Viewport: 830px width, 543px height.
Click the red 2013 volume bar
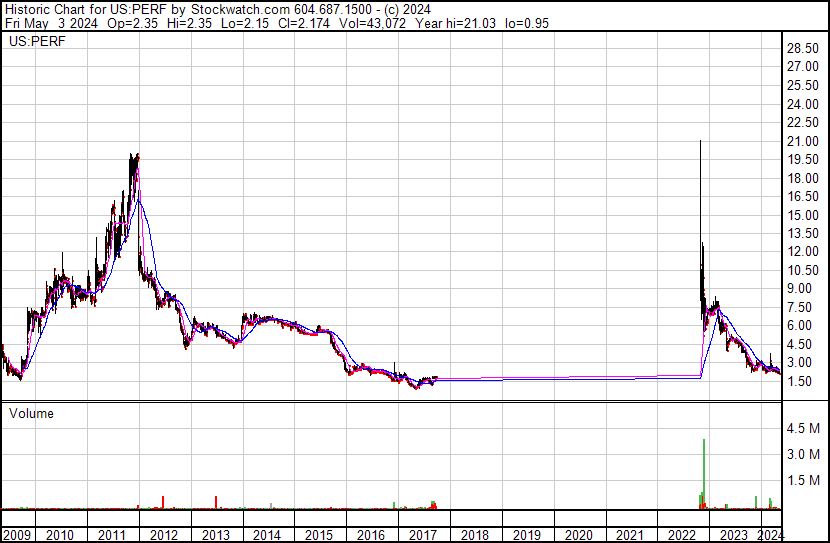pos(216,502)
